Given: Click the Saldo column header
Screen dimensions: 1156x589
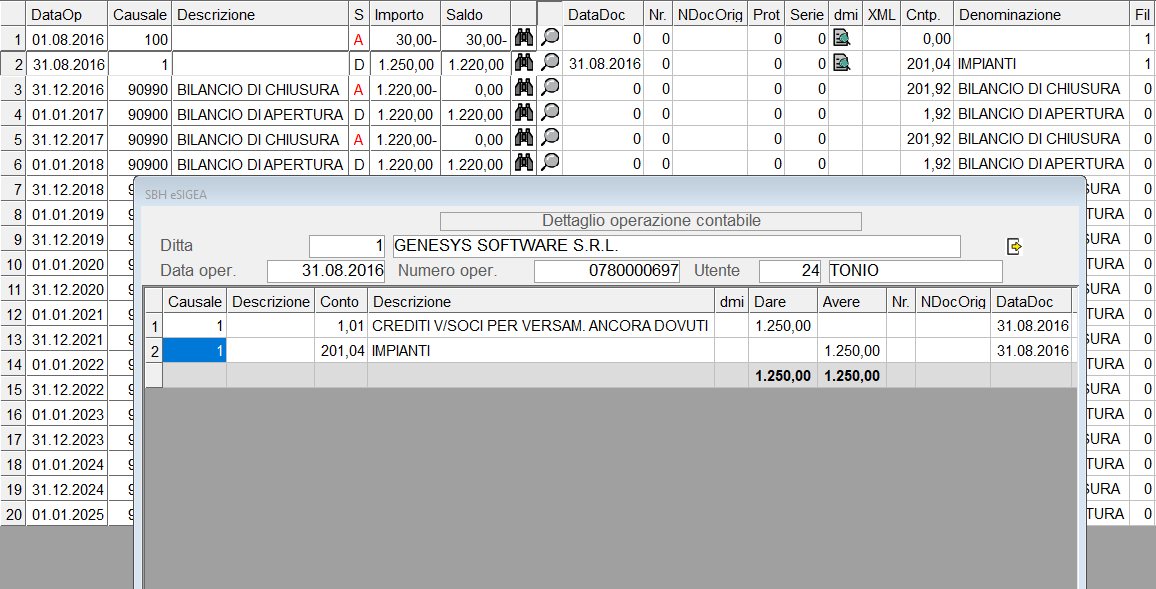Looking at the screenshot, I should tap(474, 14).
